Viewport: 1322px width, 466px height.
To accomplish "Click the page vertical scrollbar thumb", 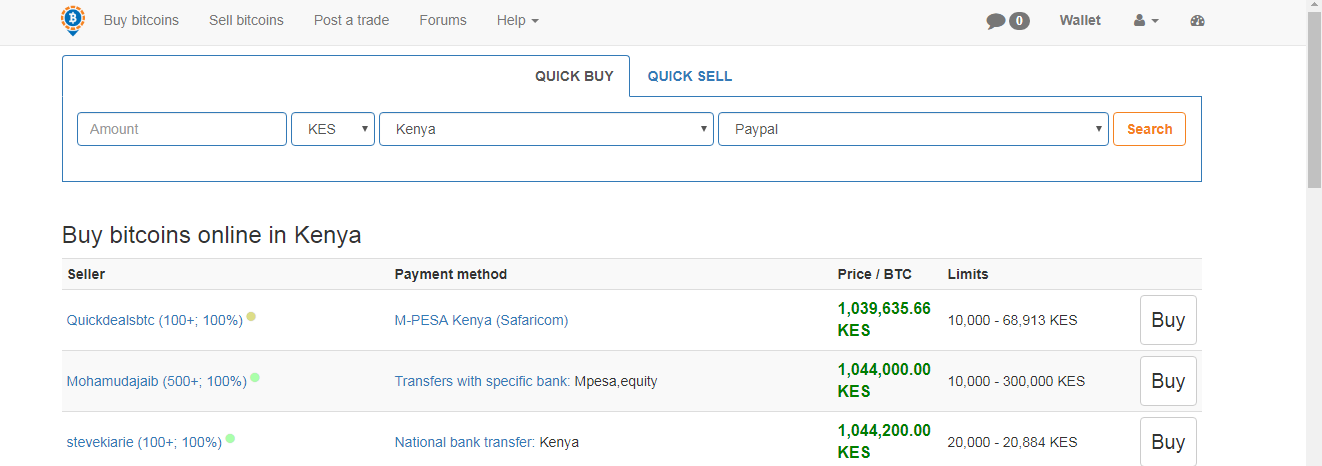I will [1314, 100].
